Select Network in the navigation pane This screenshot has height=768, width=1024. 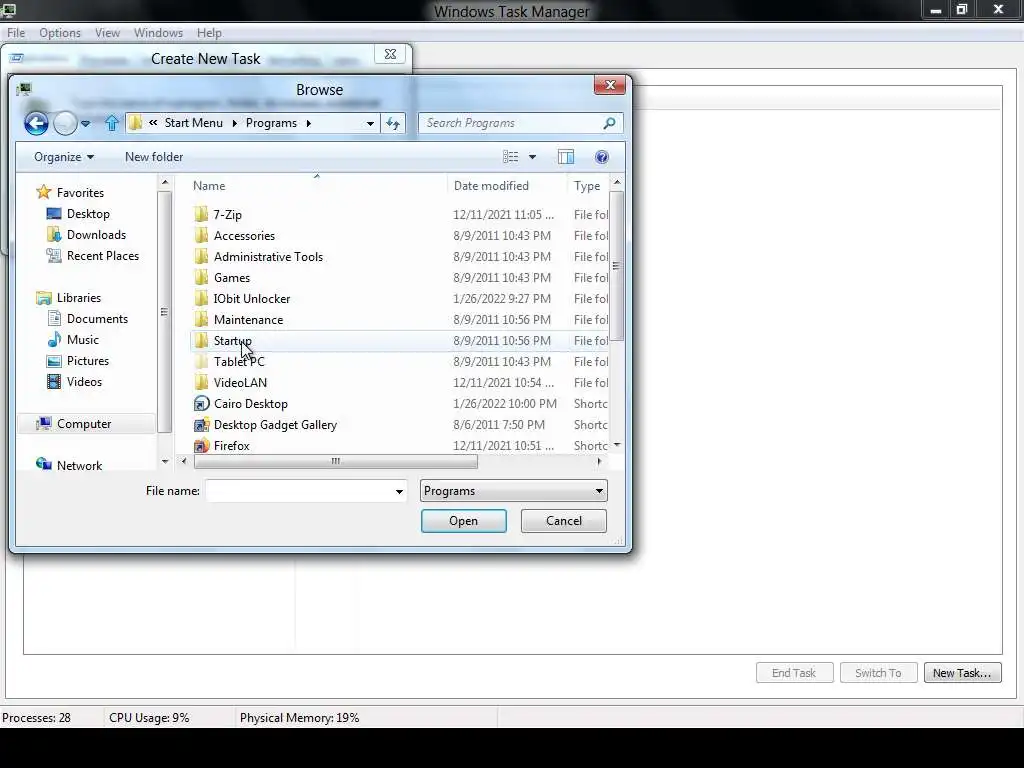pos(70,465)
